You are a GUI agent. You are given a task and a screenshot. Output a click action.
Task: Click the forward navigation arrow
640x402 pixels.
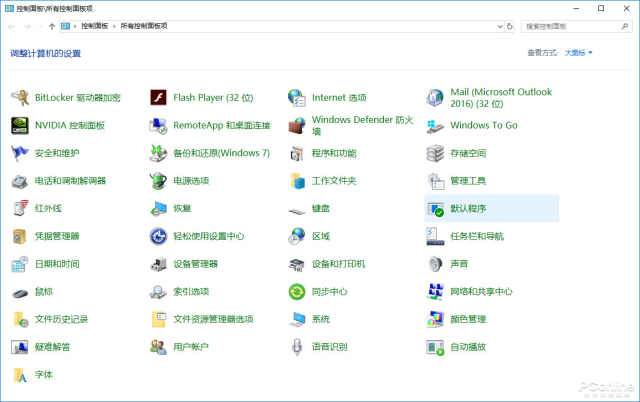[27, 27]
